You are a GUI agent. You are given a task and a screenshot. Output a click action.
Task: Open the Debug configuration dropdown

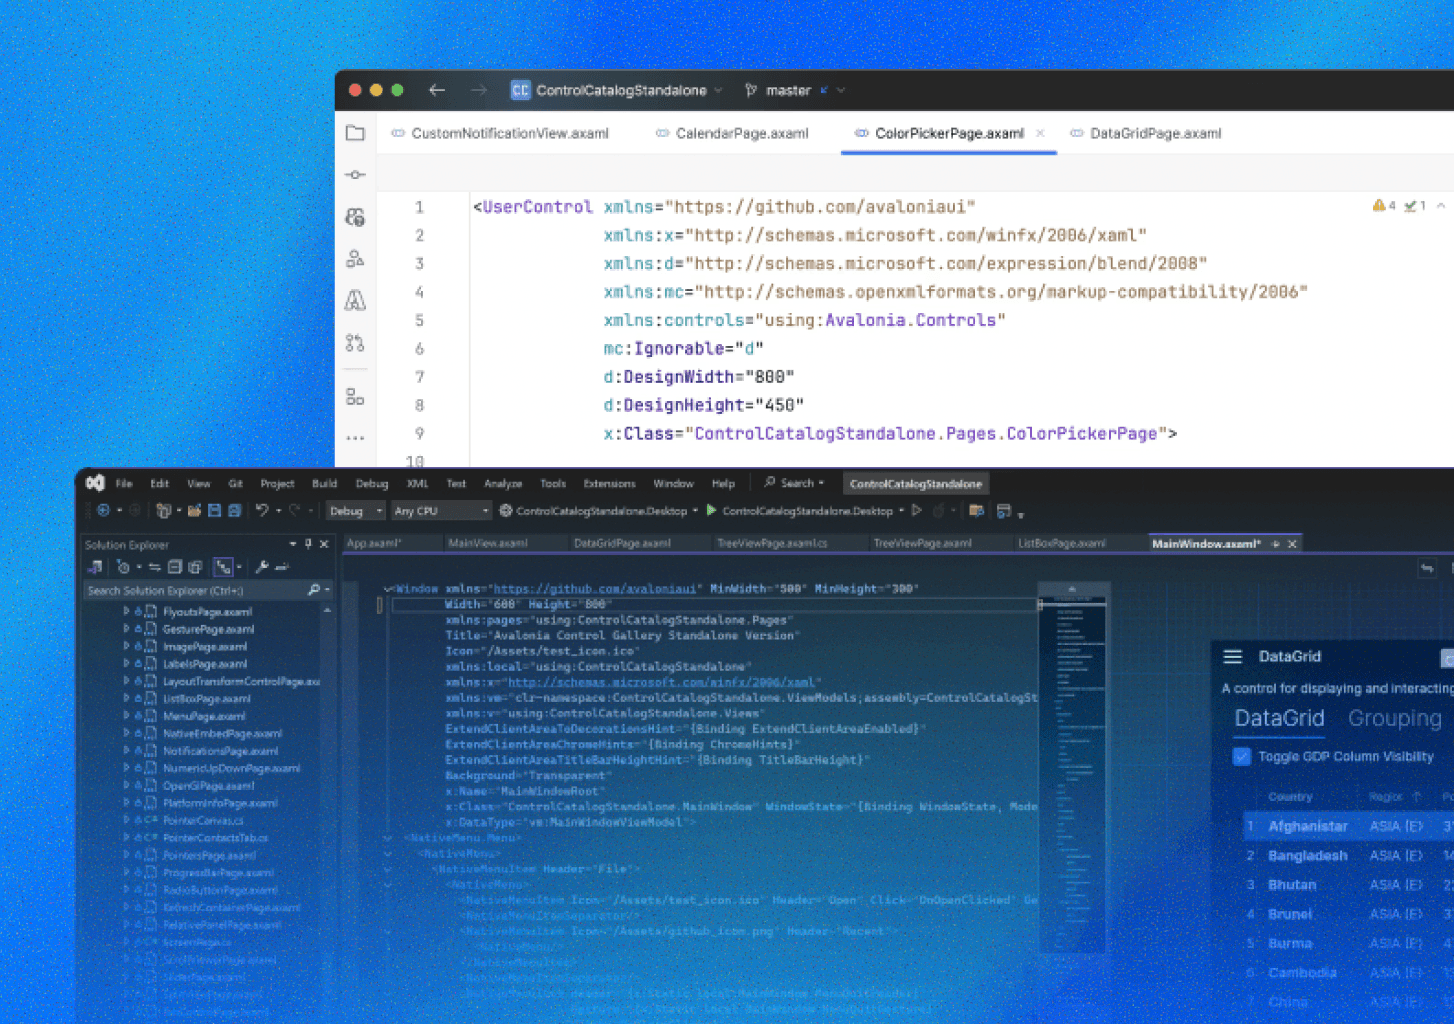click(x=356, y=511)
